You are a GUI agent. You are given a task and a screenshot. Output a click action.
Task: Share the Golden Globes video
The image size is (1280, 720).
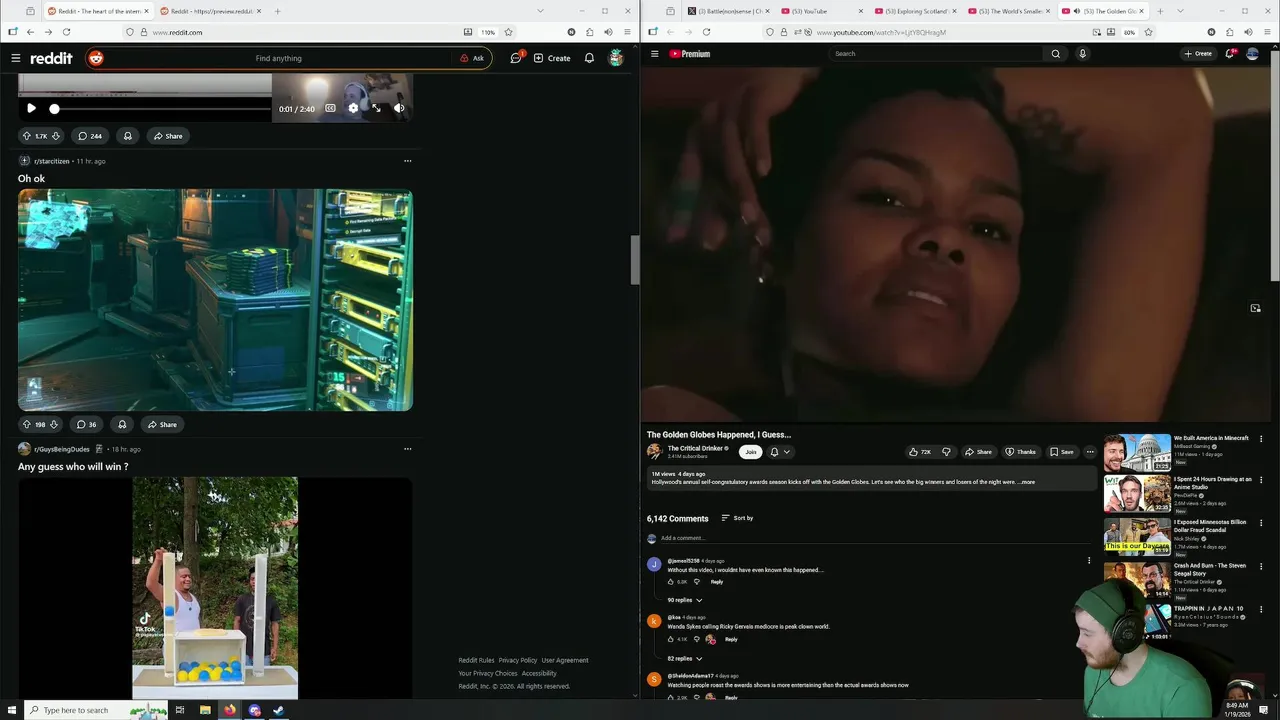[x=978, y=452]
